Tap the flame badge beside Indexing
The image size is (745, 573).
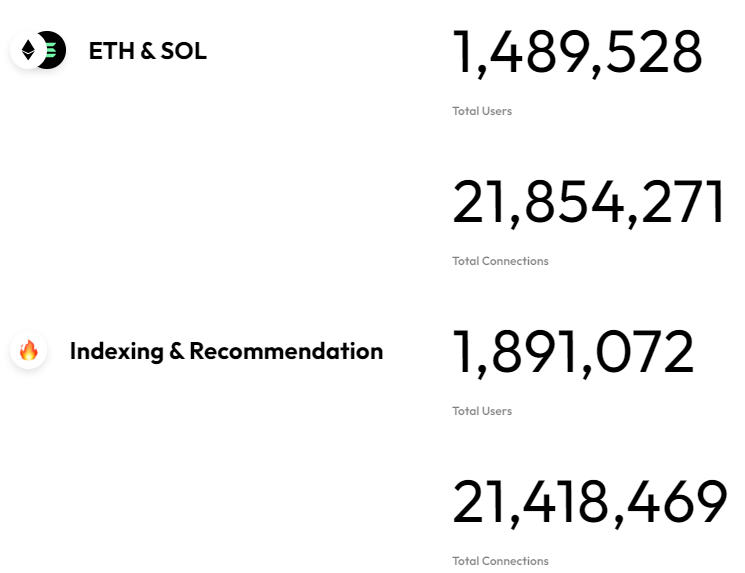coord(28,351)
